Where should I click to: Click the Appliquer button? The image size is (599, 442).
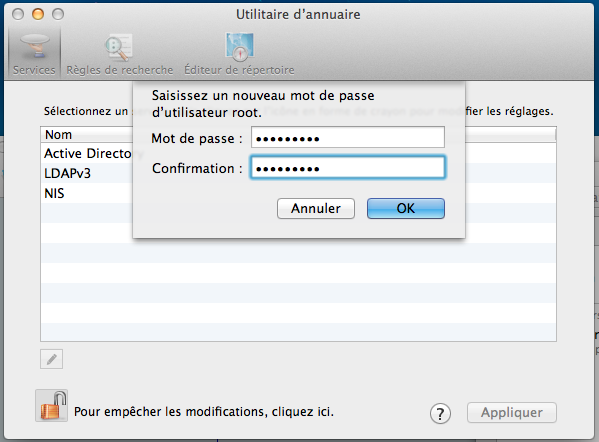[x=512, y=413]
